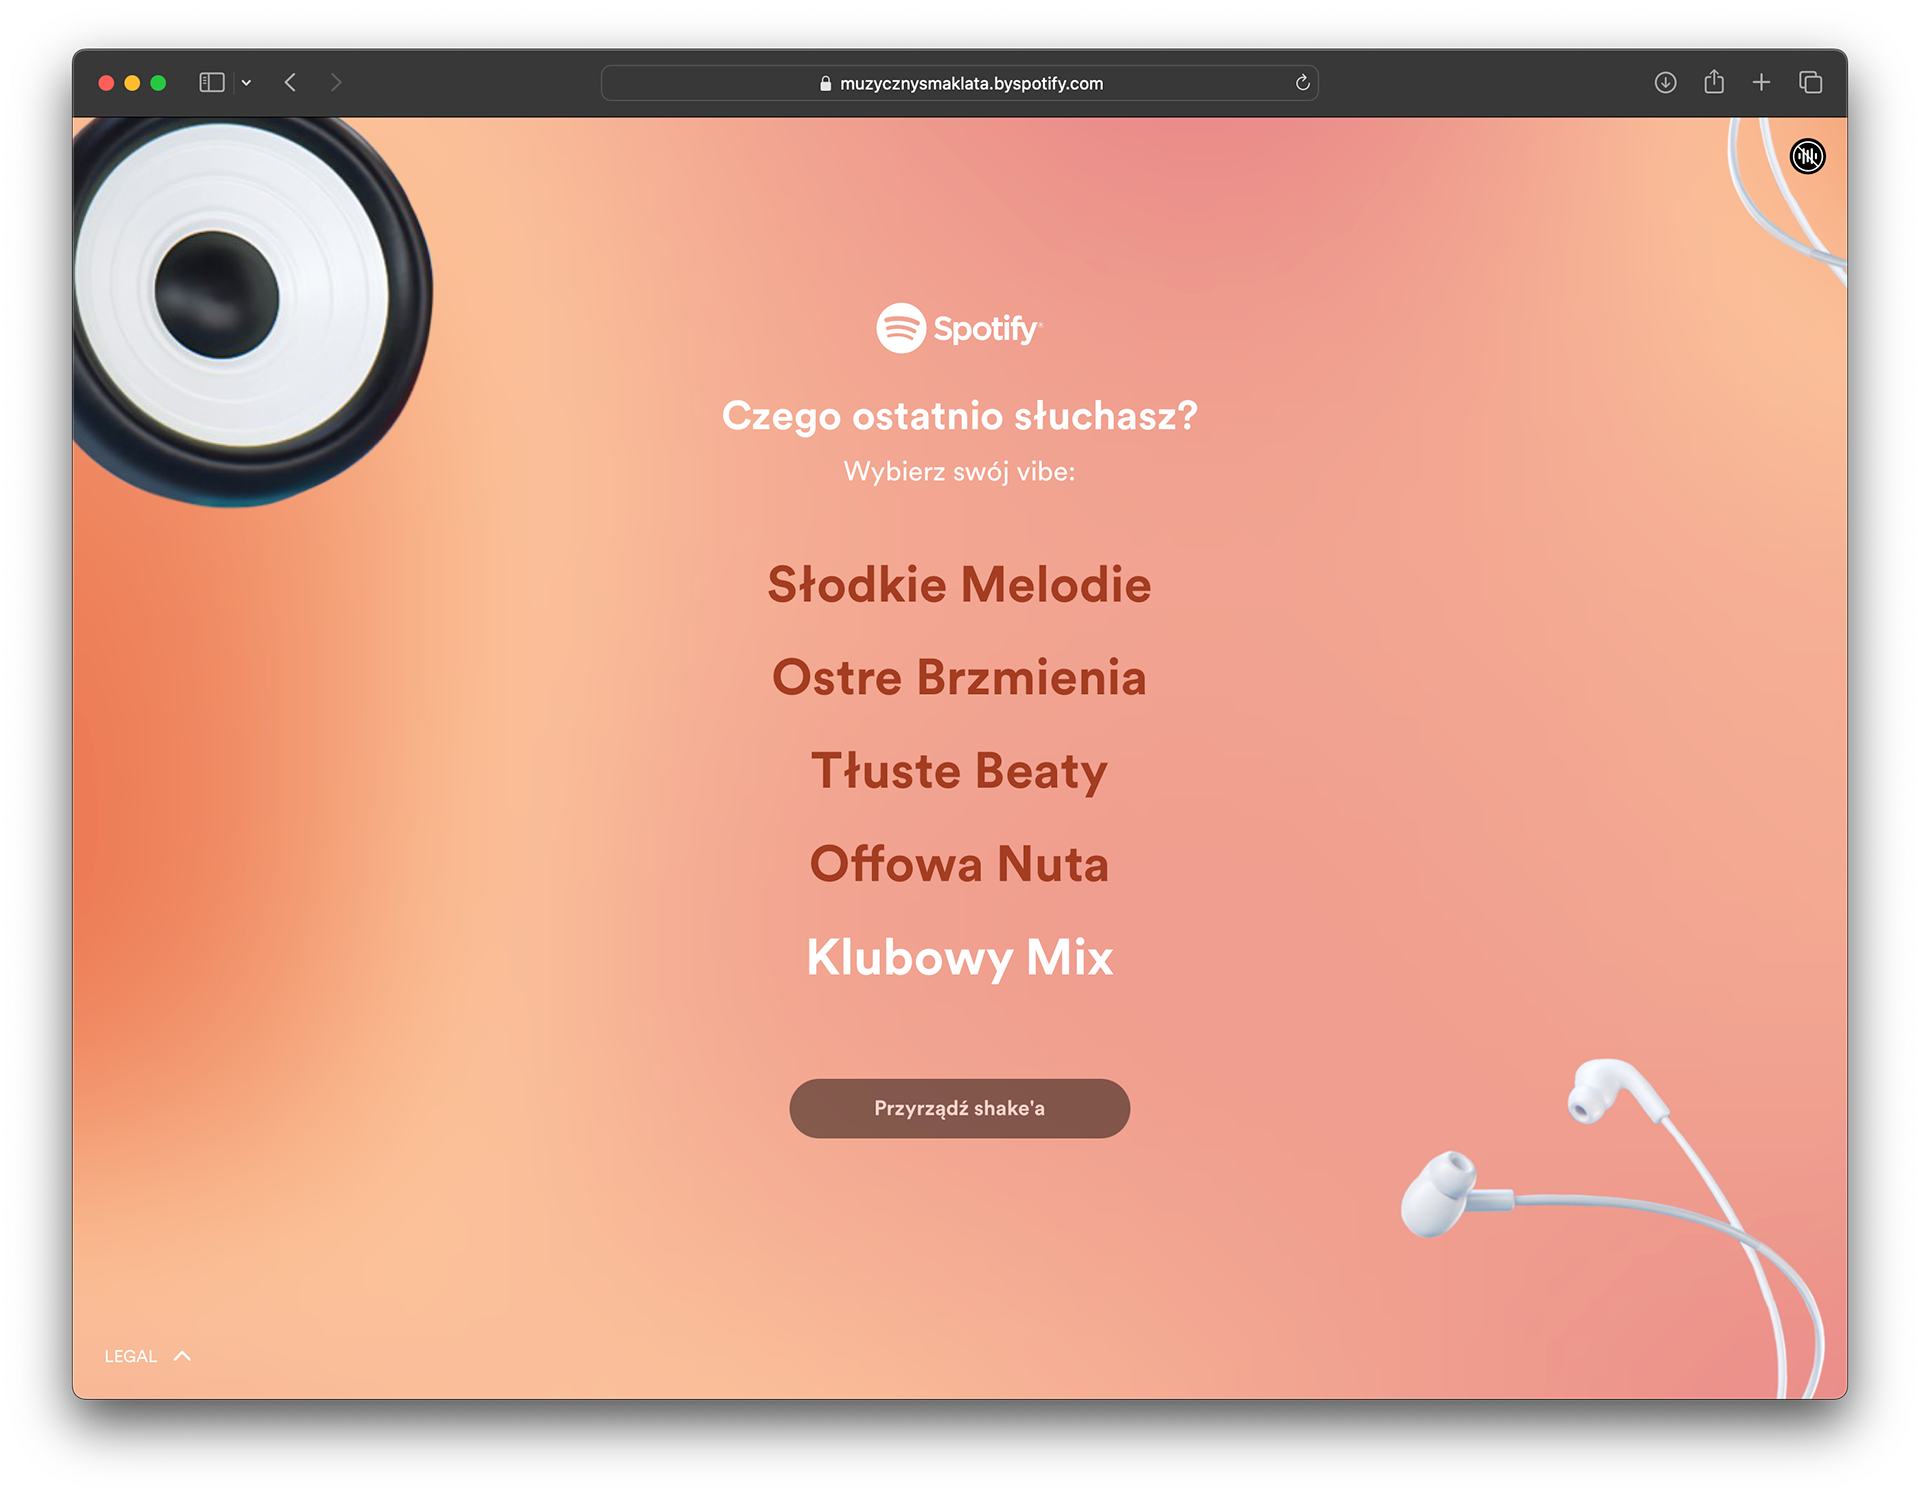Image resolution: width=1920 pixels, height=1495 pixels.
Task: Choose the Tłuste Beaty option
Action: coord(959,771)
